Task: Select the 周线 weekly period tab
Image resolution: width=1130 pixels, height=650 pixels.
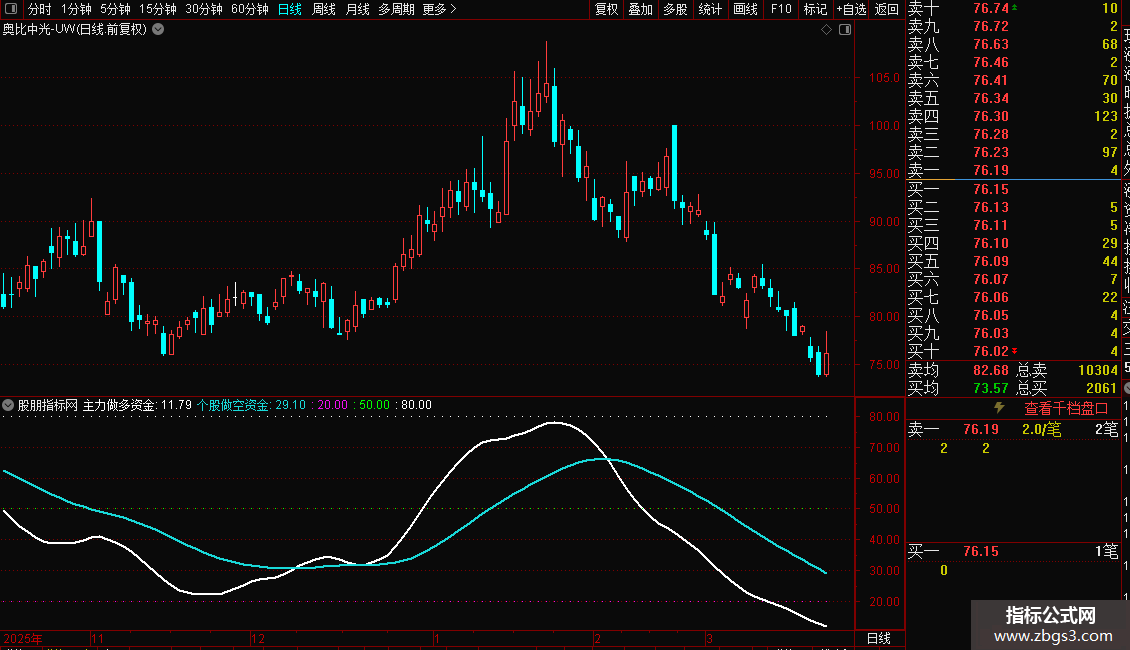Action: [x=324, y=9]
